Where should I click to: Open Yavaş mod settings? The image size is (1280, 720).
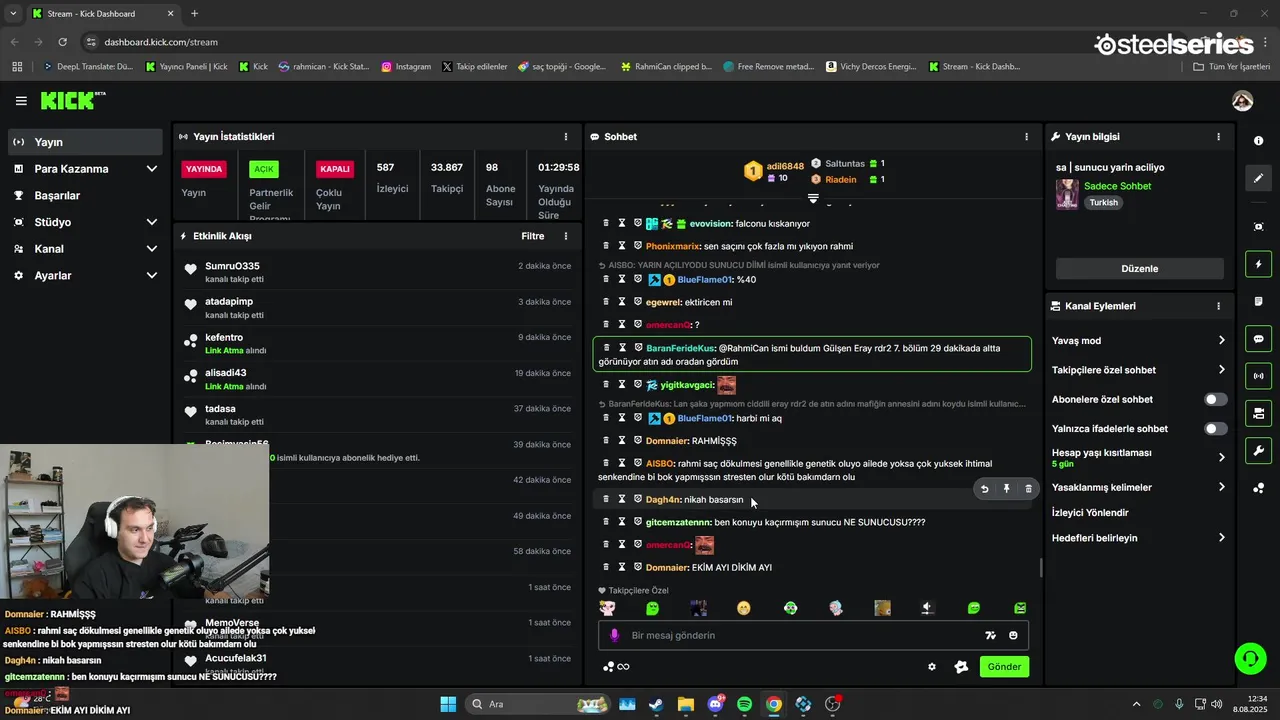(x=1138, y=340)
